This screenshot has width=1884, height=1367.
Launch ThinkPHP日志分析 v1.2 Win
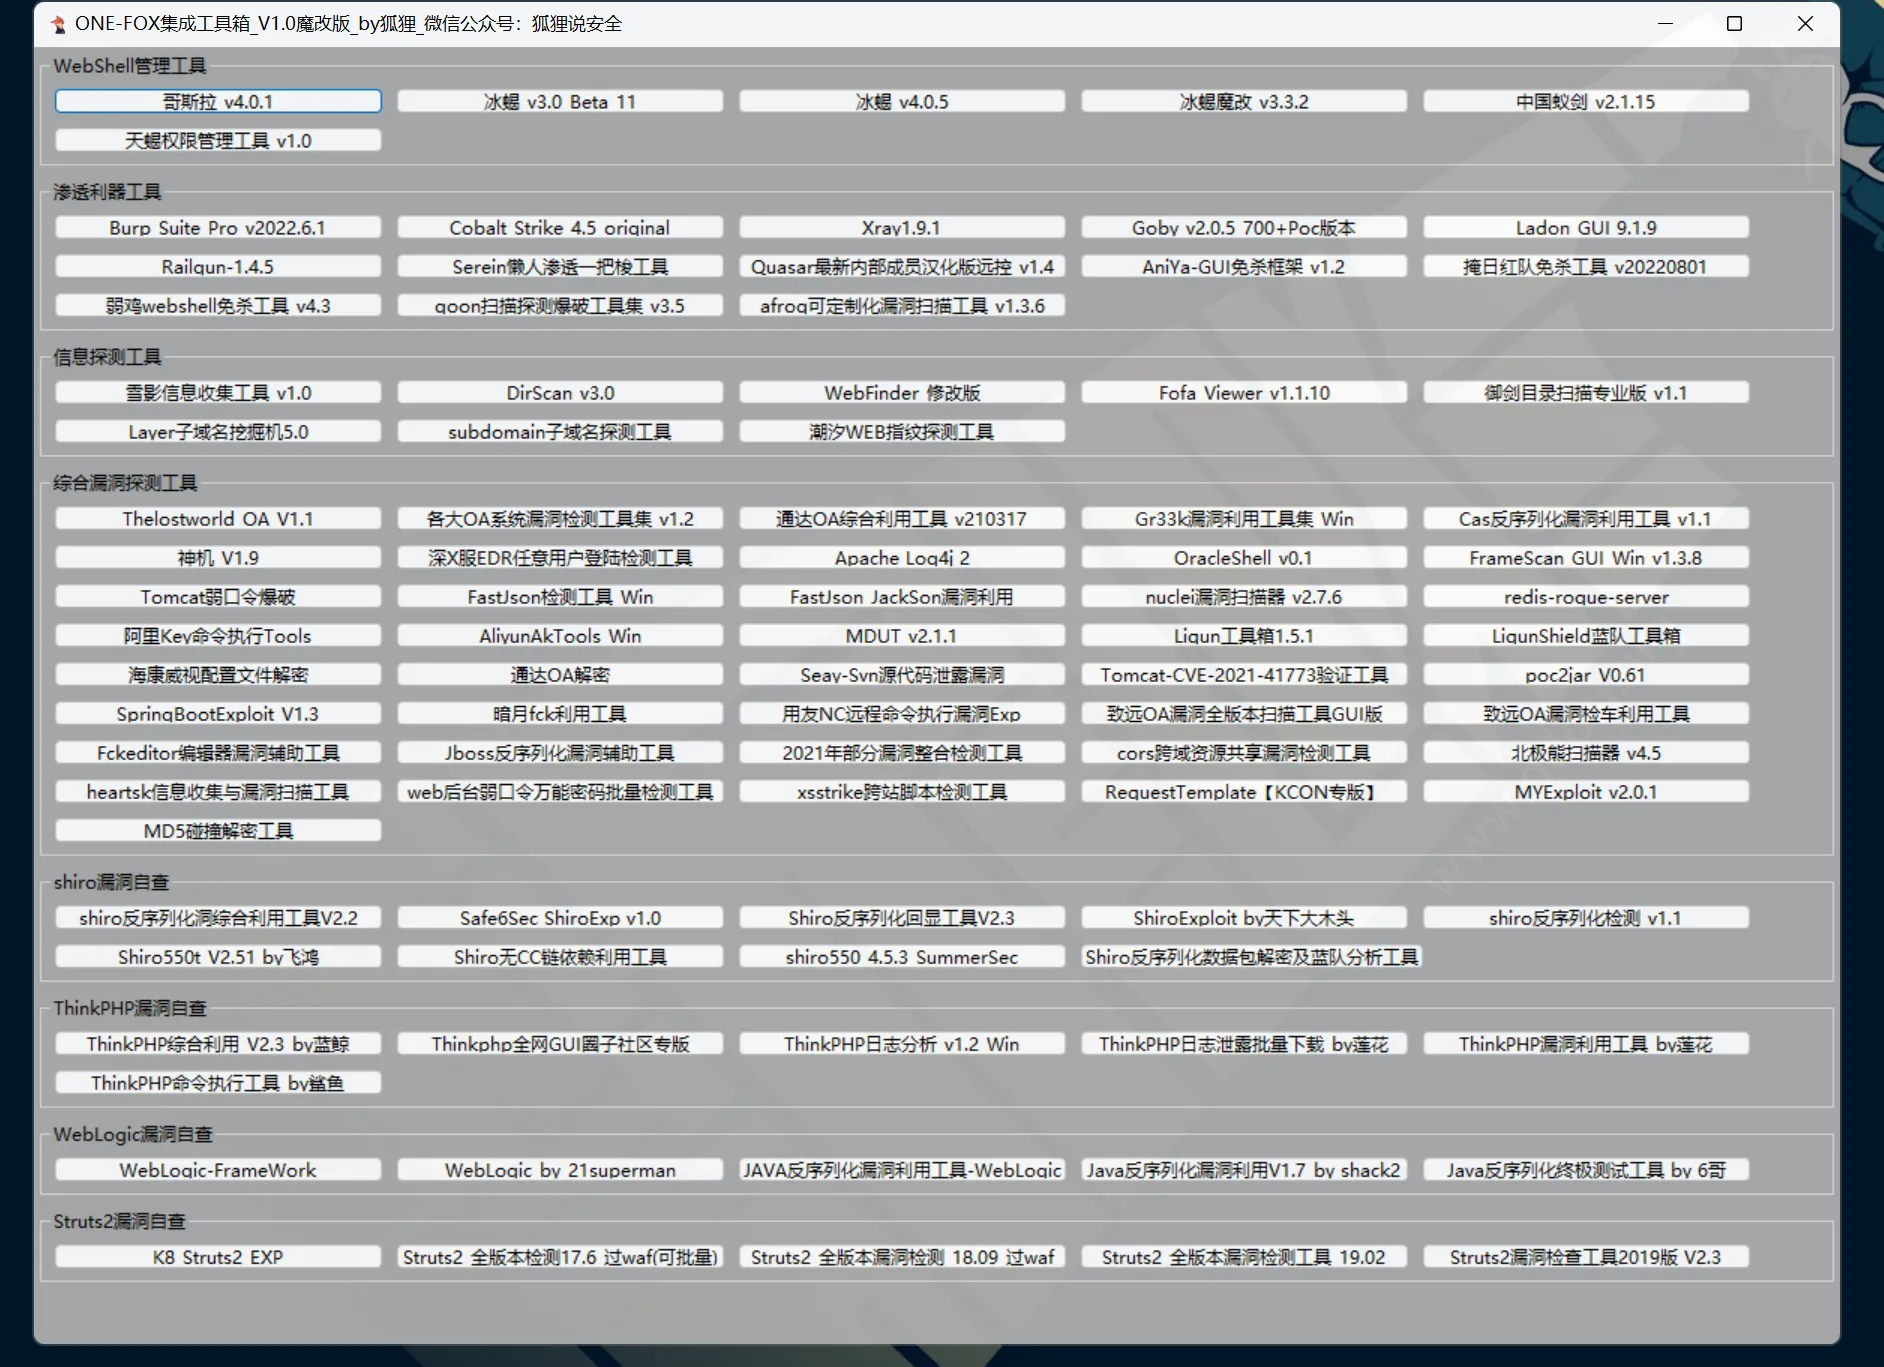coord(902,1044)
